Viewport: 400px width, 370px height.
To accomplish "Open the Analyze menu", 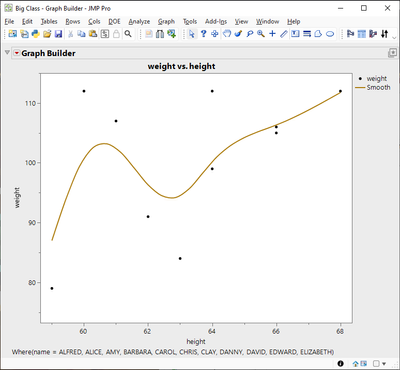I will pos(139,22).
